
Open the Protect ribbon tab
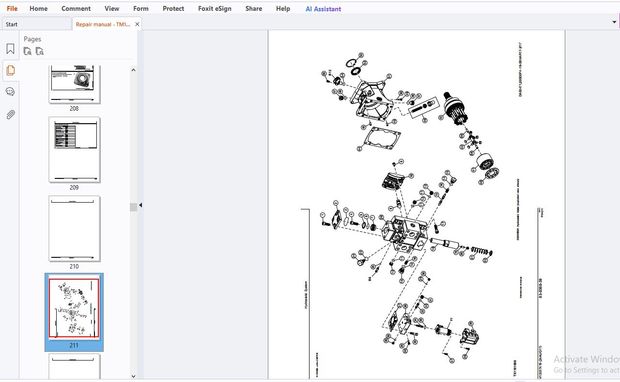coord(173,8)
